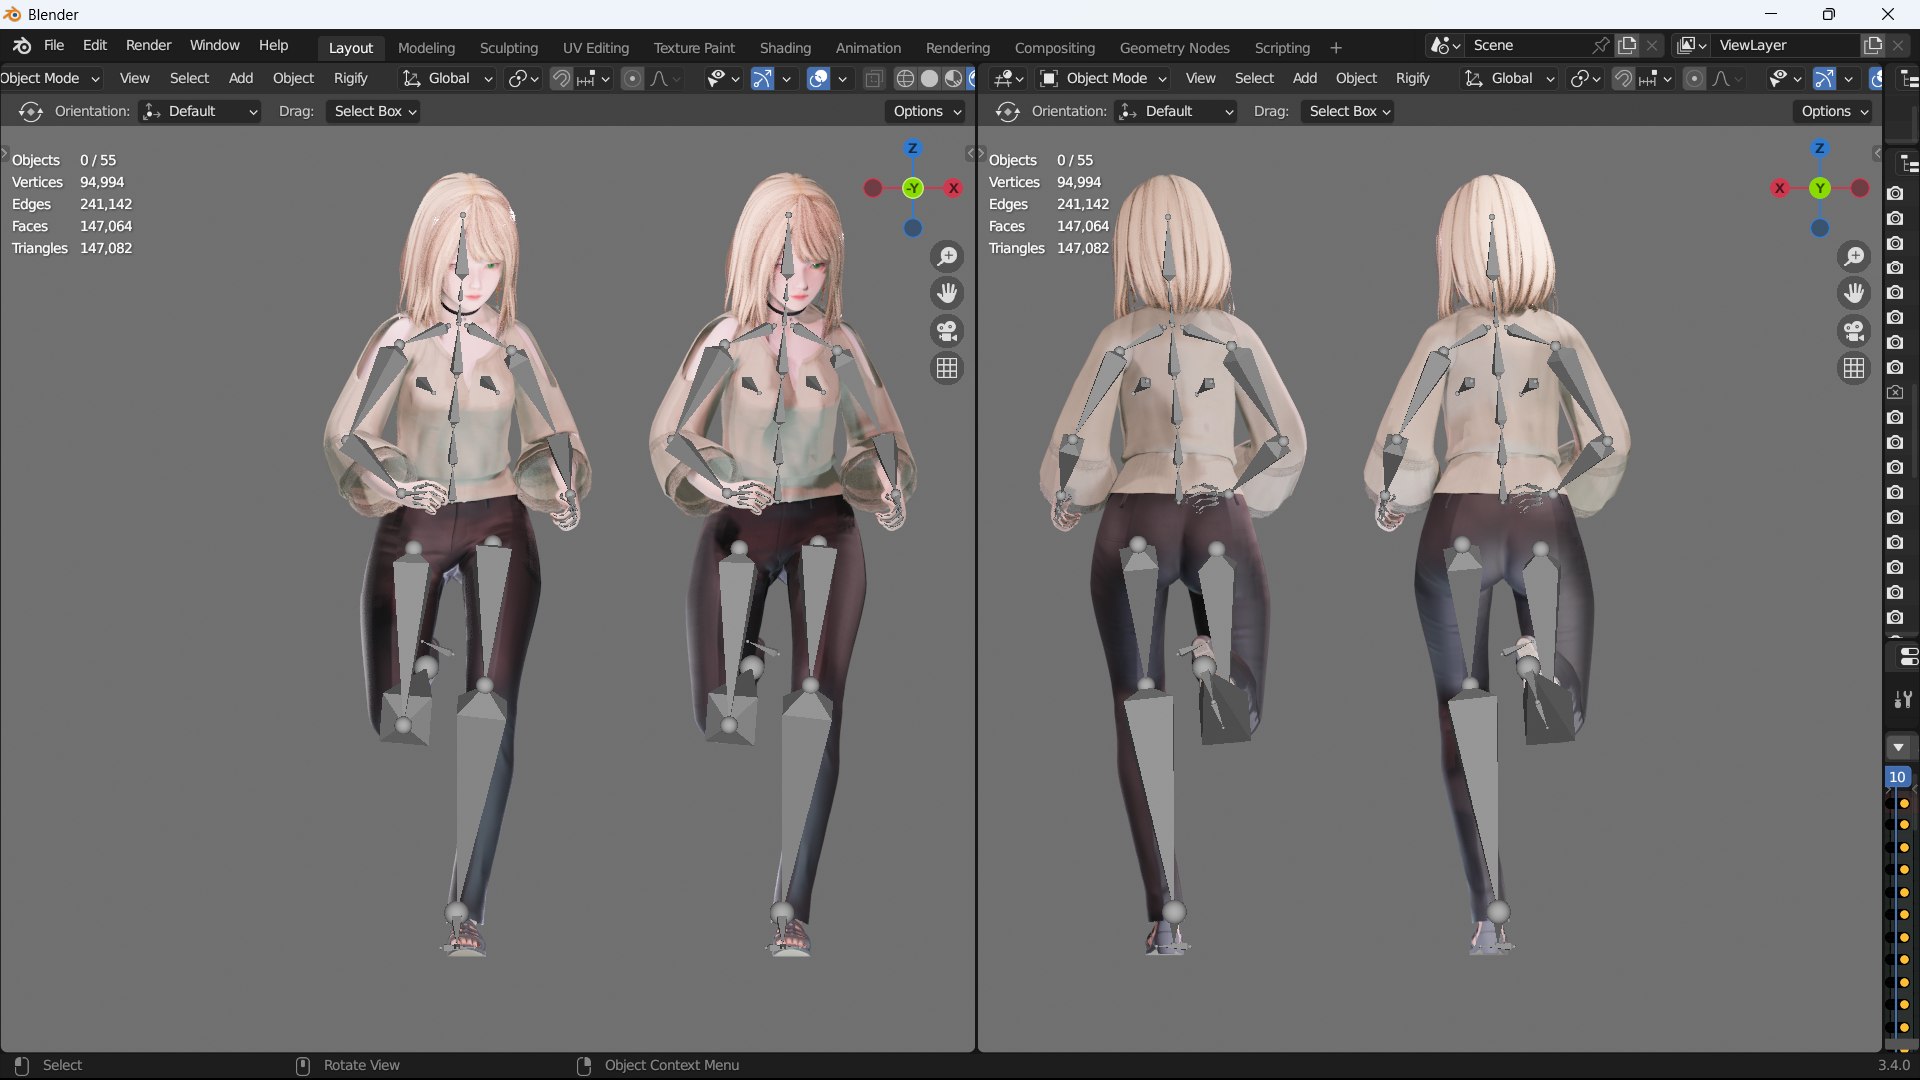Click the ViewLayer name field
The height and width of the screenshot is (1080, 1920).
(x=1785, y=46)
